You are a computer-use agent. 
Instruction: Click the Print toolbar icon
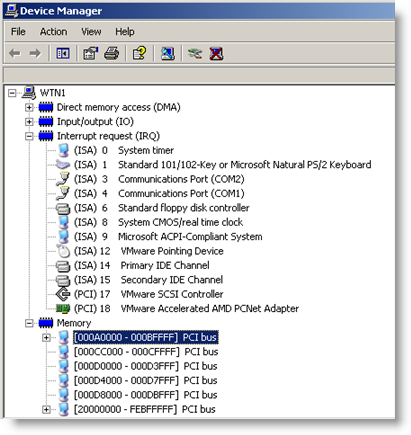(111, 53)
